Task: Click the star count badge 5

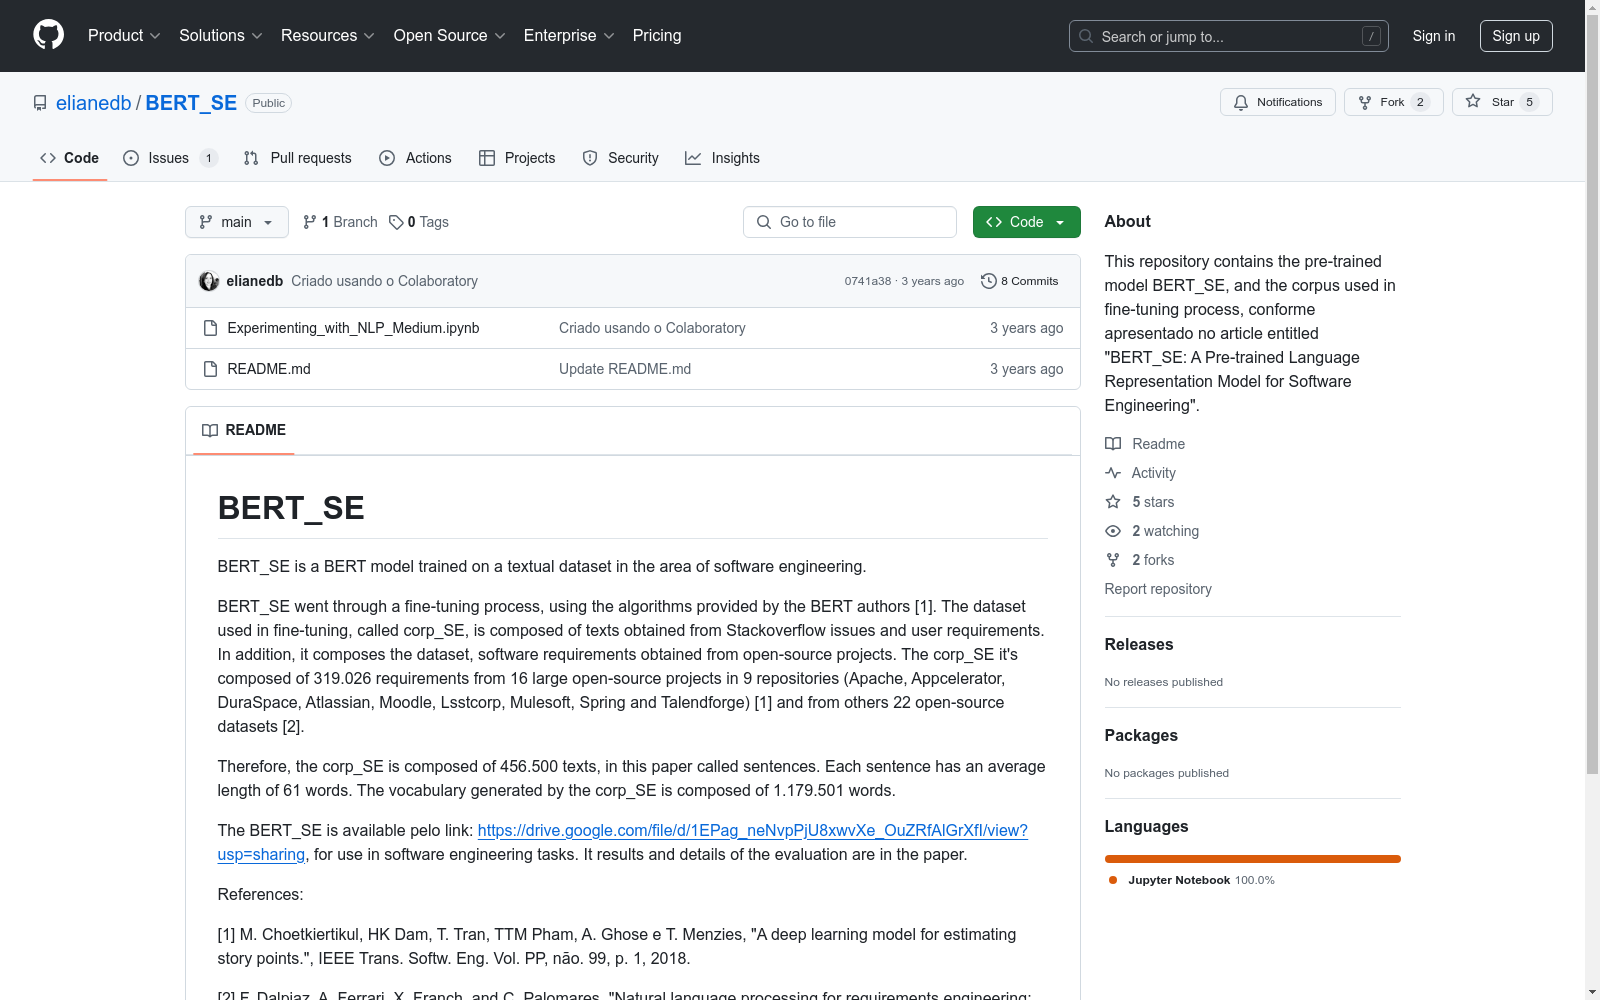Action: click(x=1529, y=102)
